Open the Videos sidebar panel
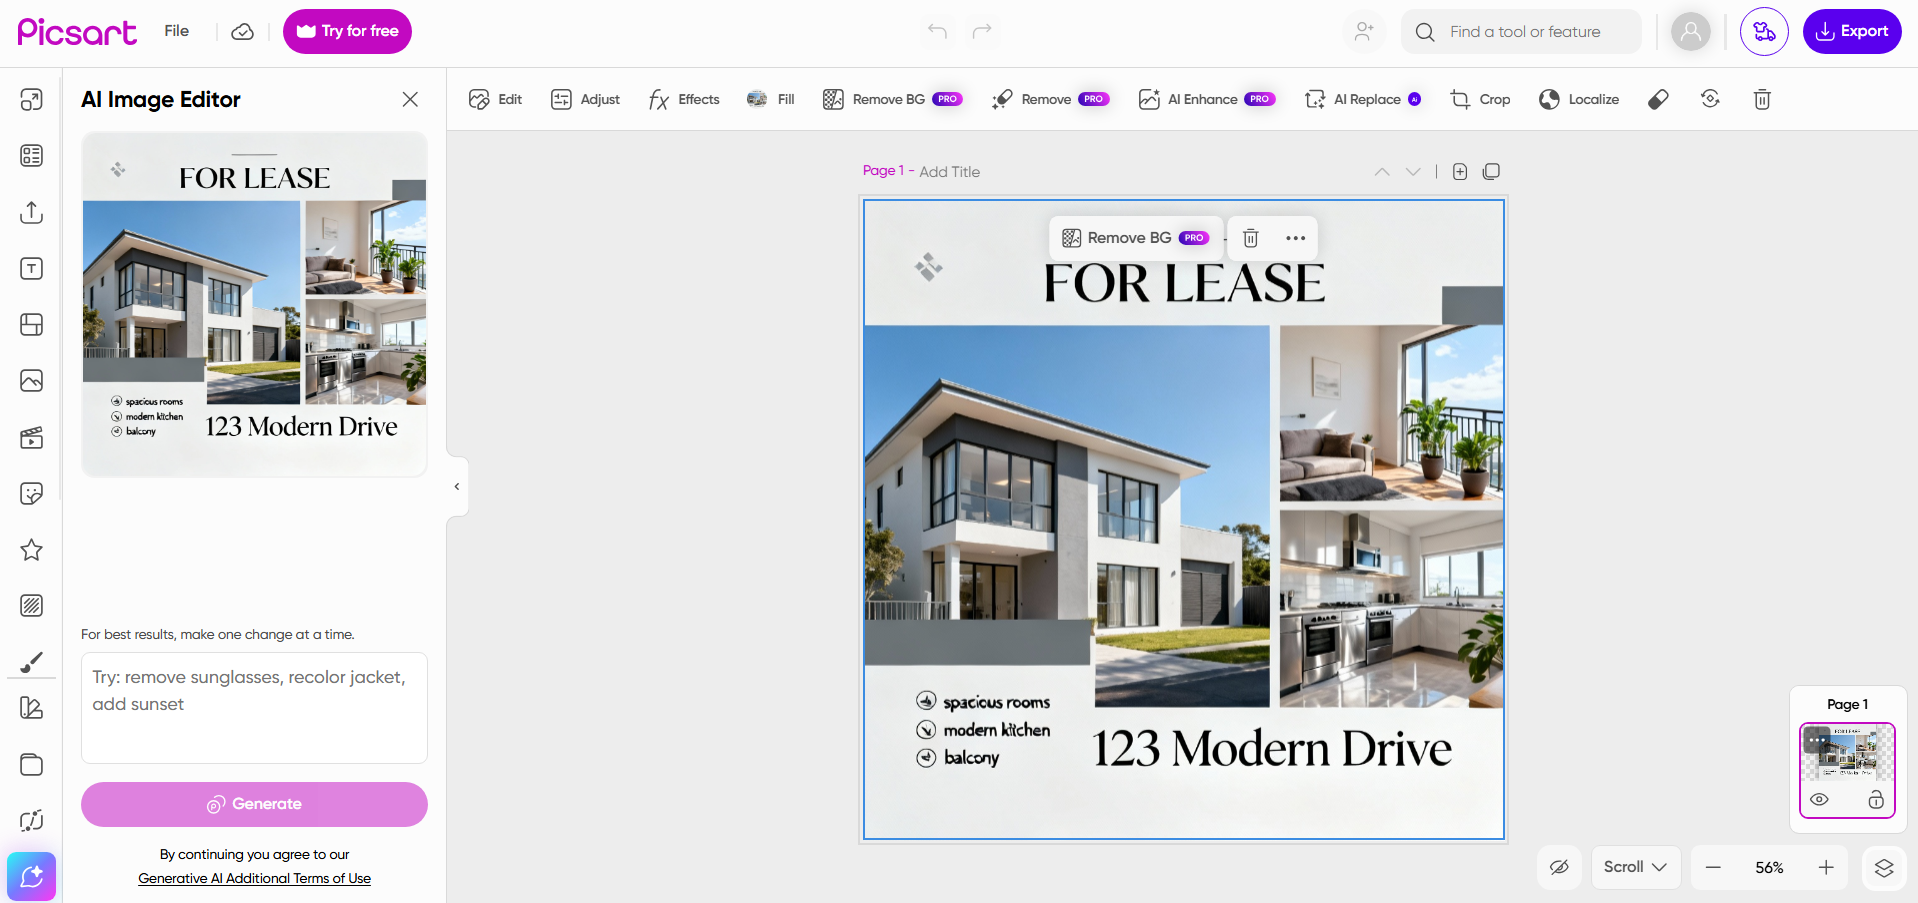Image resolution: width=1918 pixels, height=903 pixels. click(32, 437)
